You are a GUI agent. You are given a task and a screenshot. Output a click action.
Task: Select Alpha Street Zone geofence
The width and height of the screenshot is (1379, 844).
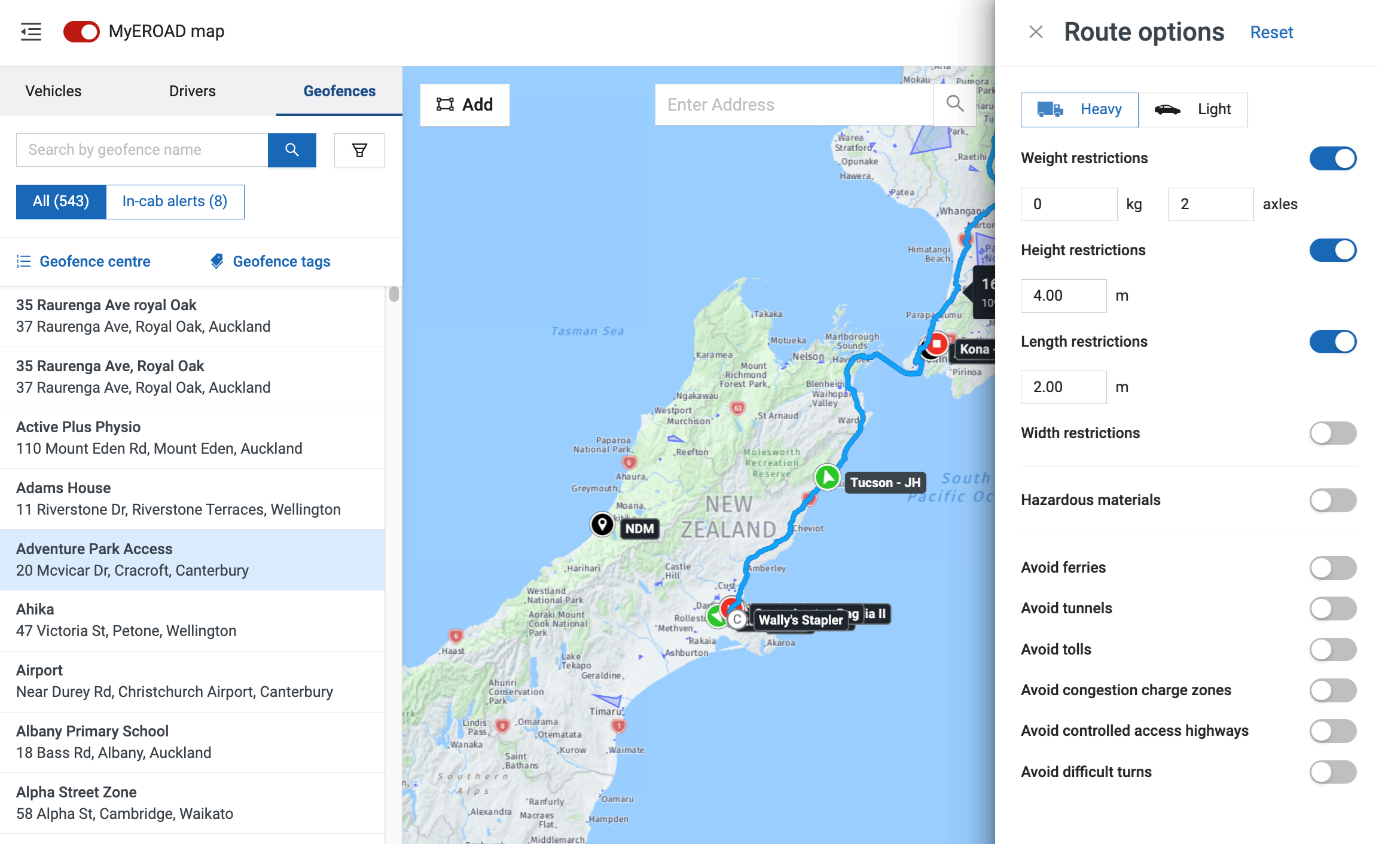coord(192,803)
